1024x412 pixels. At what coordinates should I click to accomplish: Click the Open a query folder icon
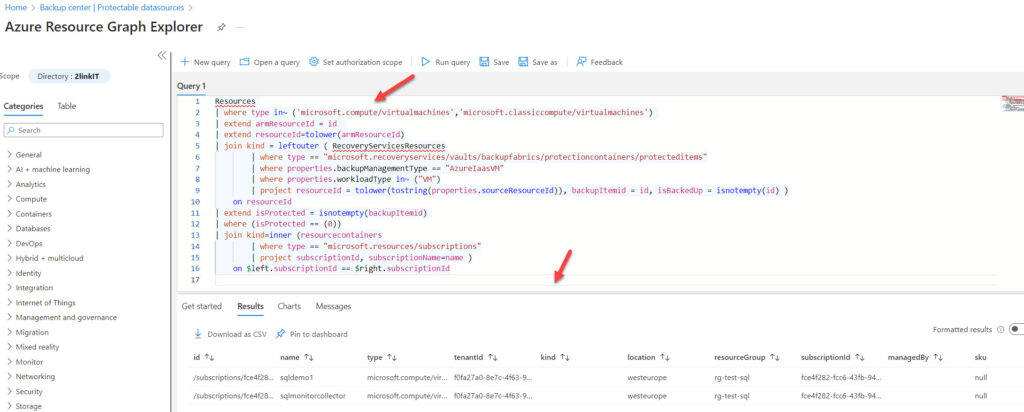pyautogui.click(x=245, y=62)
